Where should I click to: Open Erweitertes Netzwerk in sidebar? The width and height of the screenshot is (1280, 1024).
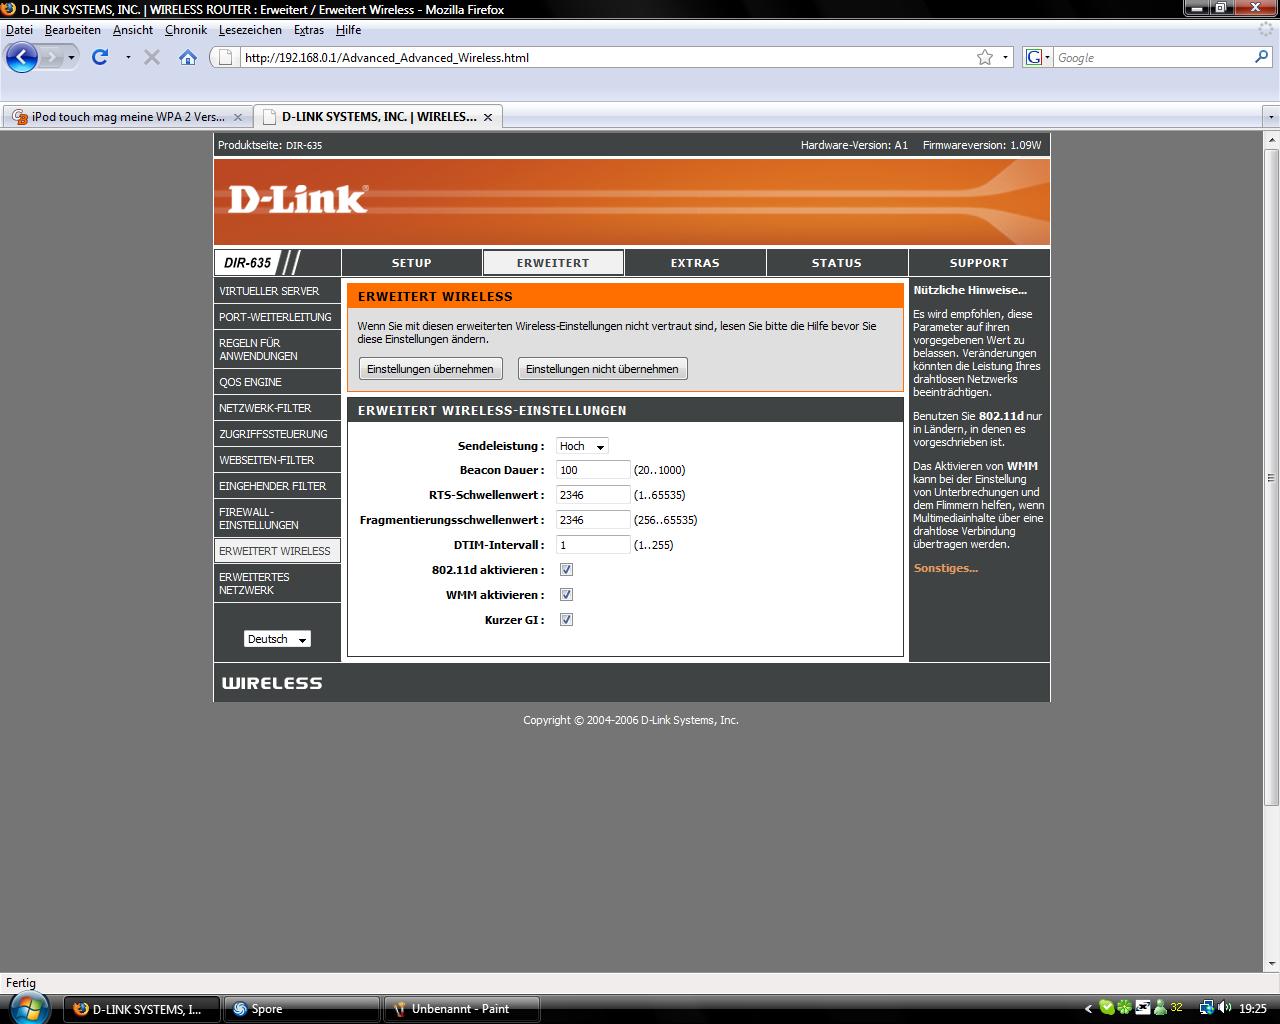(277, 583)
